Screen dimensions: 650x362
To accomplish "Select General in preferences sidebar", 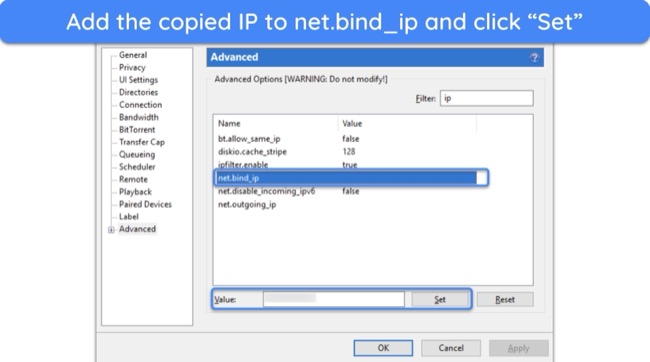I will pyautogui.click(x=133, y=55).
